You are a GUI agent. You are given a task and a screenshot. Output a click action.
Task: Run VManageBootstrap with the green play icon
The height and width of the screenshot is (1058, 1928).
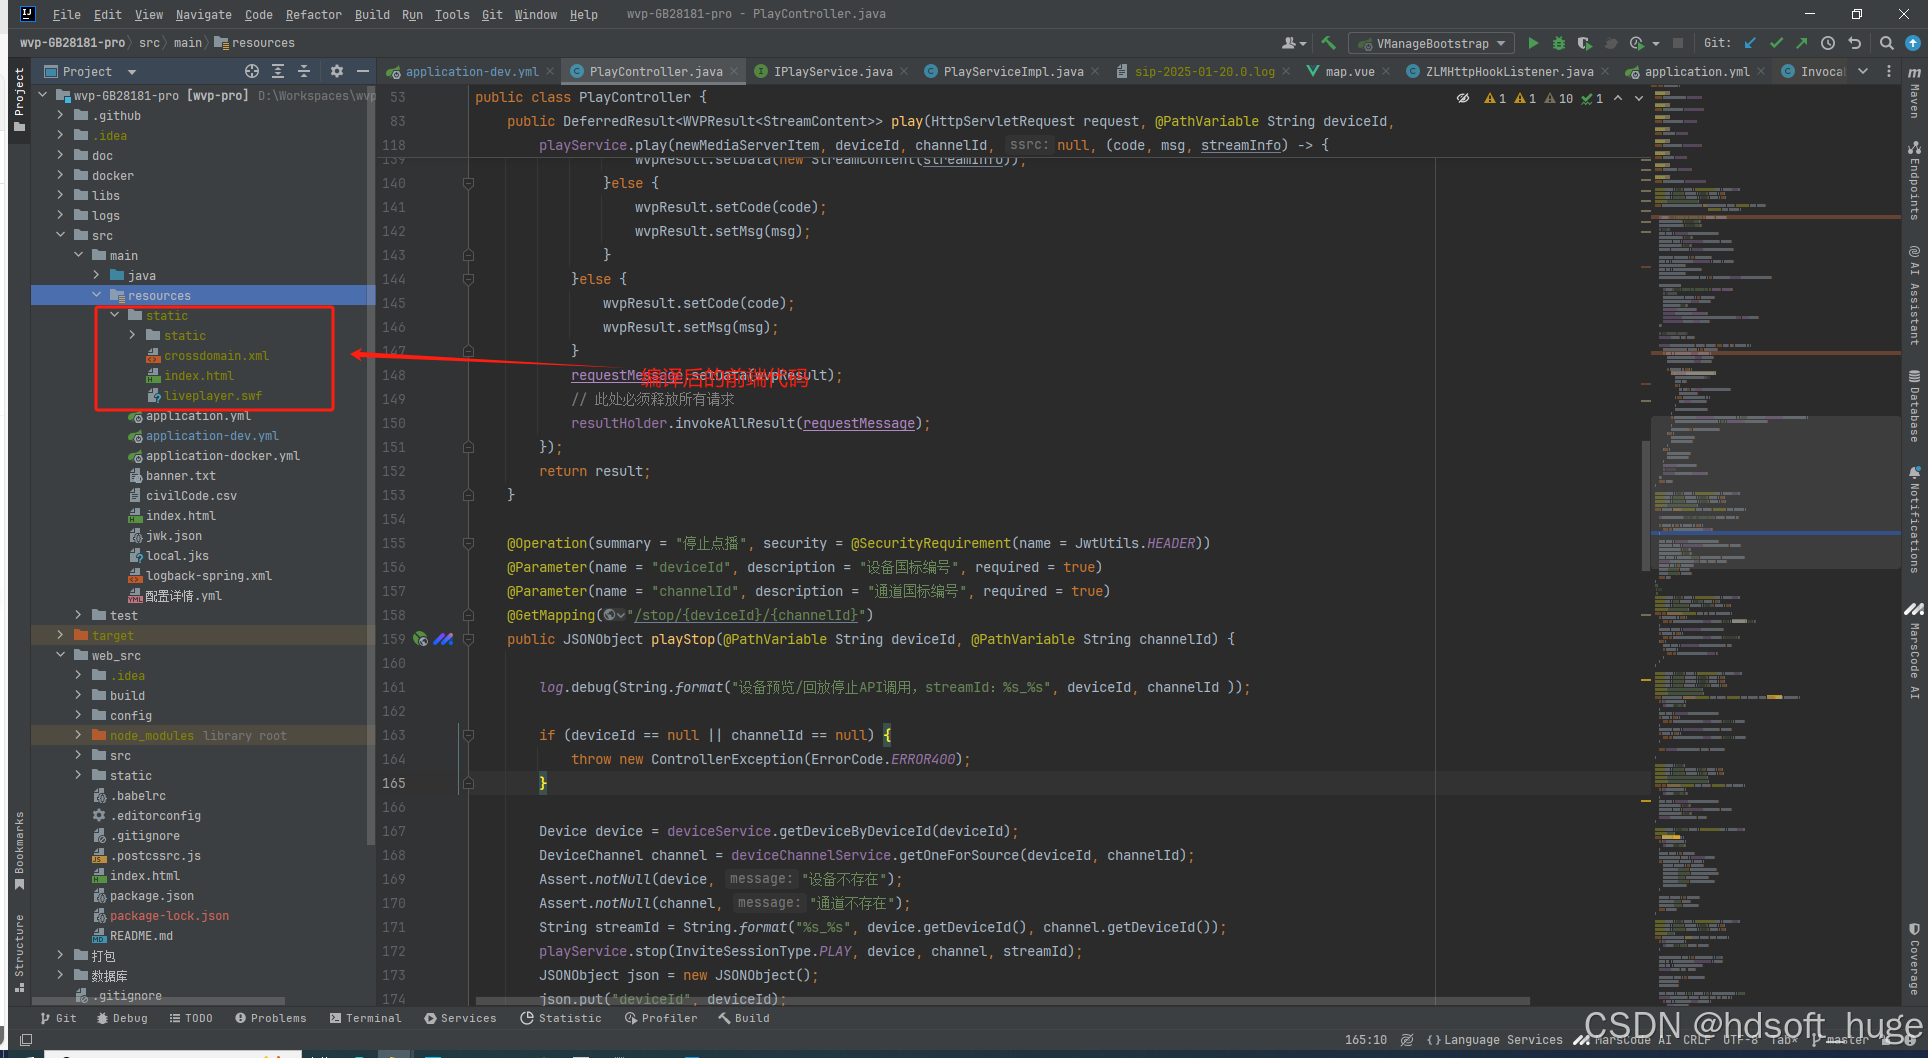1533,43
